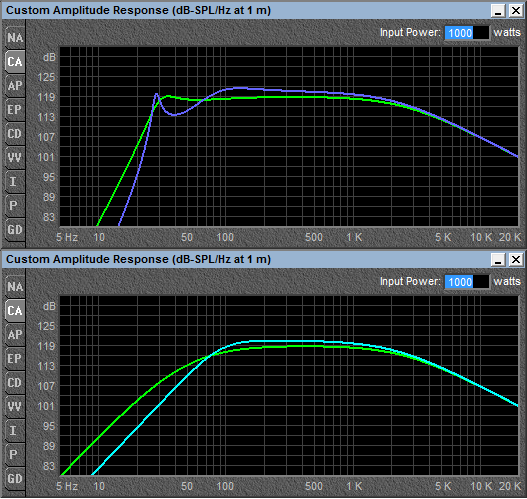Show the P tab in top window
527x499 pixels.
tap(15, 205)
